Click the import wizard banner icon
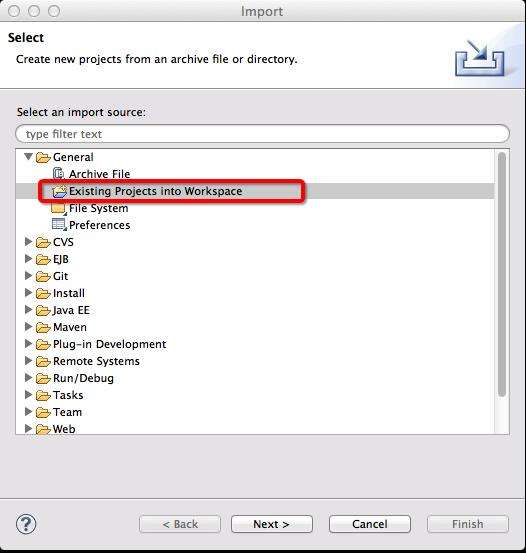This screenshot has width=526, height=553. pyautogui.click(x=480, y=58)
